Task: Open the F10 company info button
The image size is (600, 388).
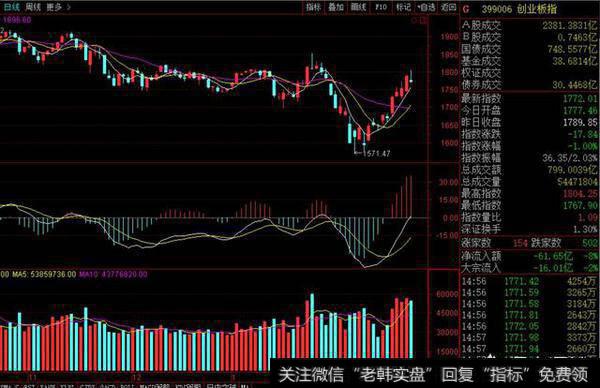Action: click(381, 7)
